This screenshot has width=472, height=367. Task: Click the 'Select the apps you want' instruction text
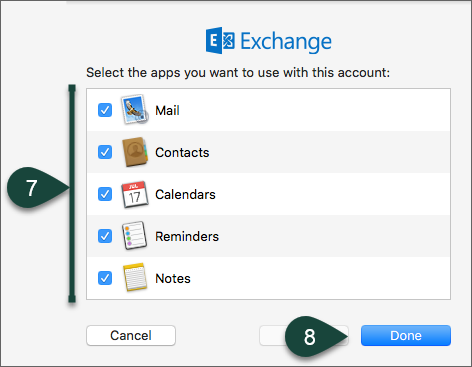238,72
